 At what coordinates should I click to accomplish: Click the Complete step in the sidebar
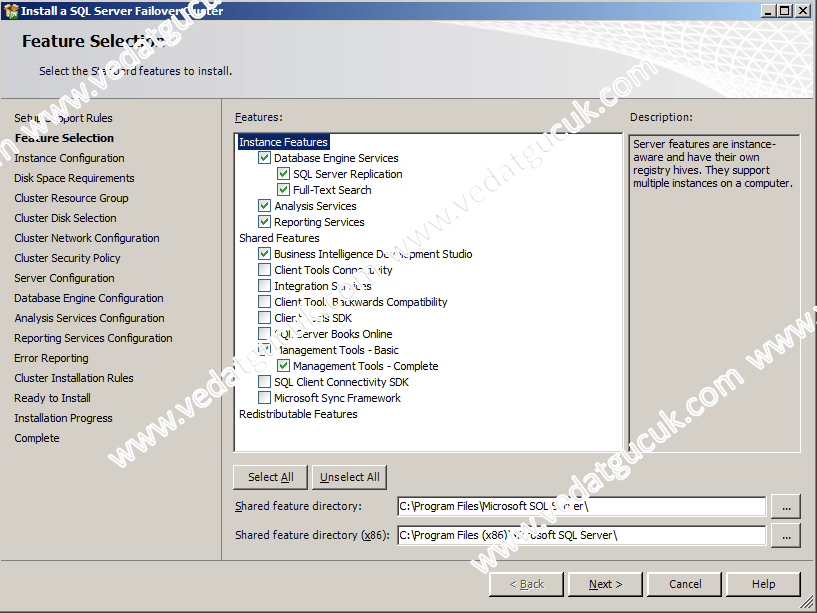click(36, 438)
